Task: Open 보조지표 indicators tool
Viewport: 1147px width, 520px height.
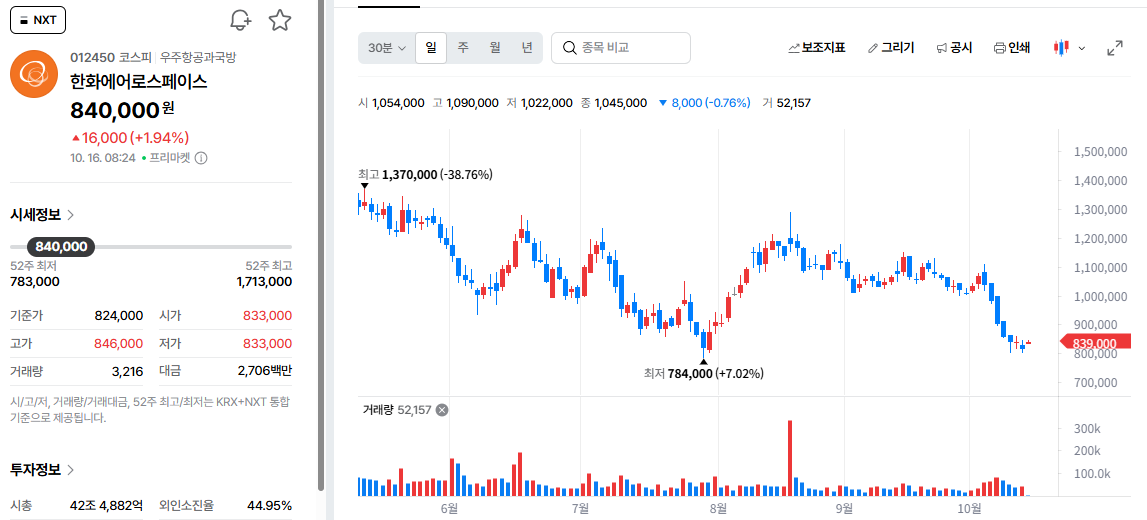Action: tap(816, 48)
